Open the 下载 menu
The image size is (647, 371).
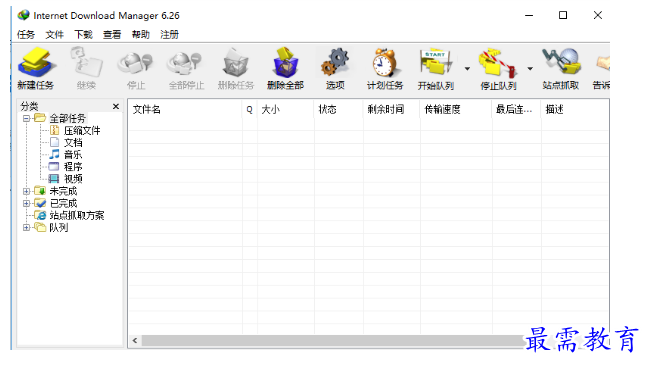pos(83,35)
